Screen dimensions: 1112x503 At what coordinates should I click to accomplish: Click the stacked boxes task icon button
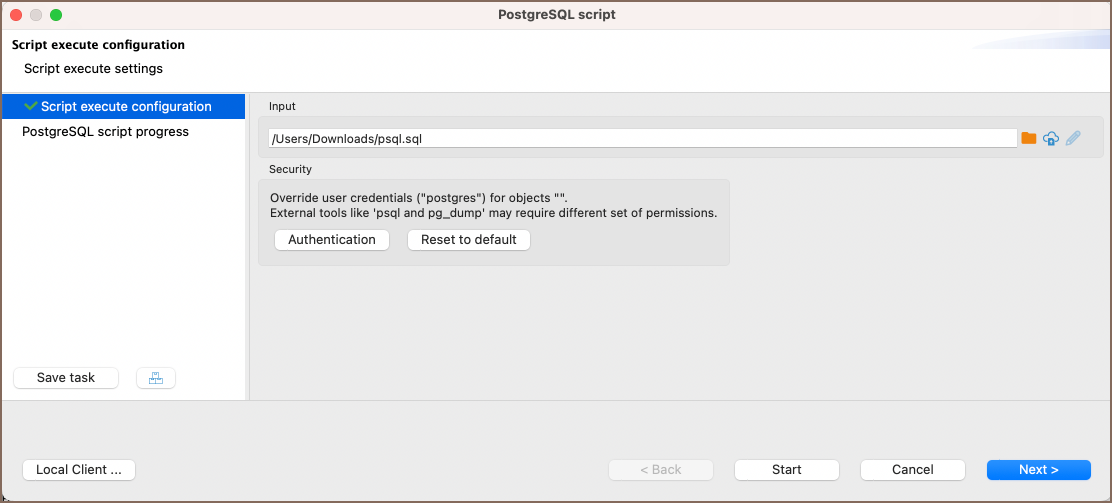155,378
